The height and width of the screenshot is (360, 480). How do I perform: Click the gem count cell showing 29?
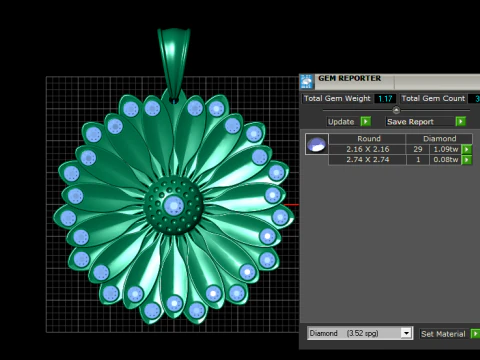pyautogui.click(x=418, y=149)
